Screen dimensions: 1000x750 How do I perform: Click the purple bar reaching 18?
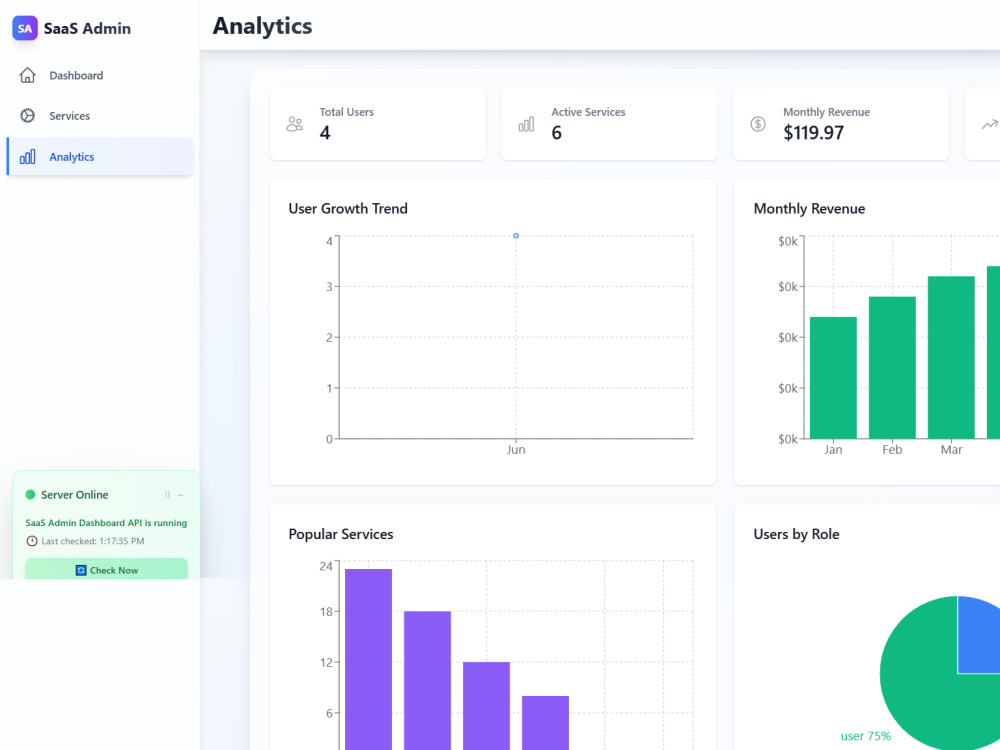(x=427, y=680)
